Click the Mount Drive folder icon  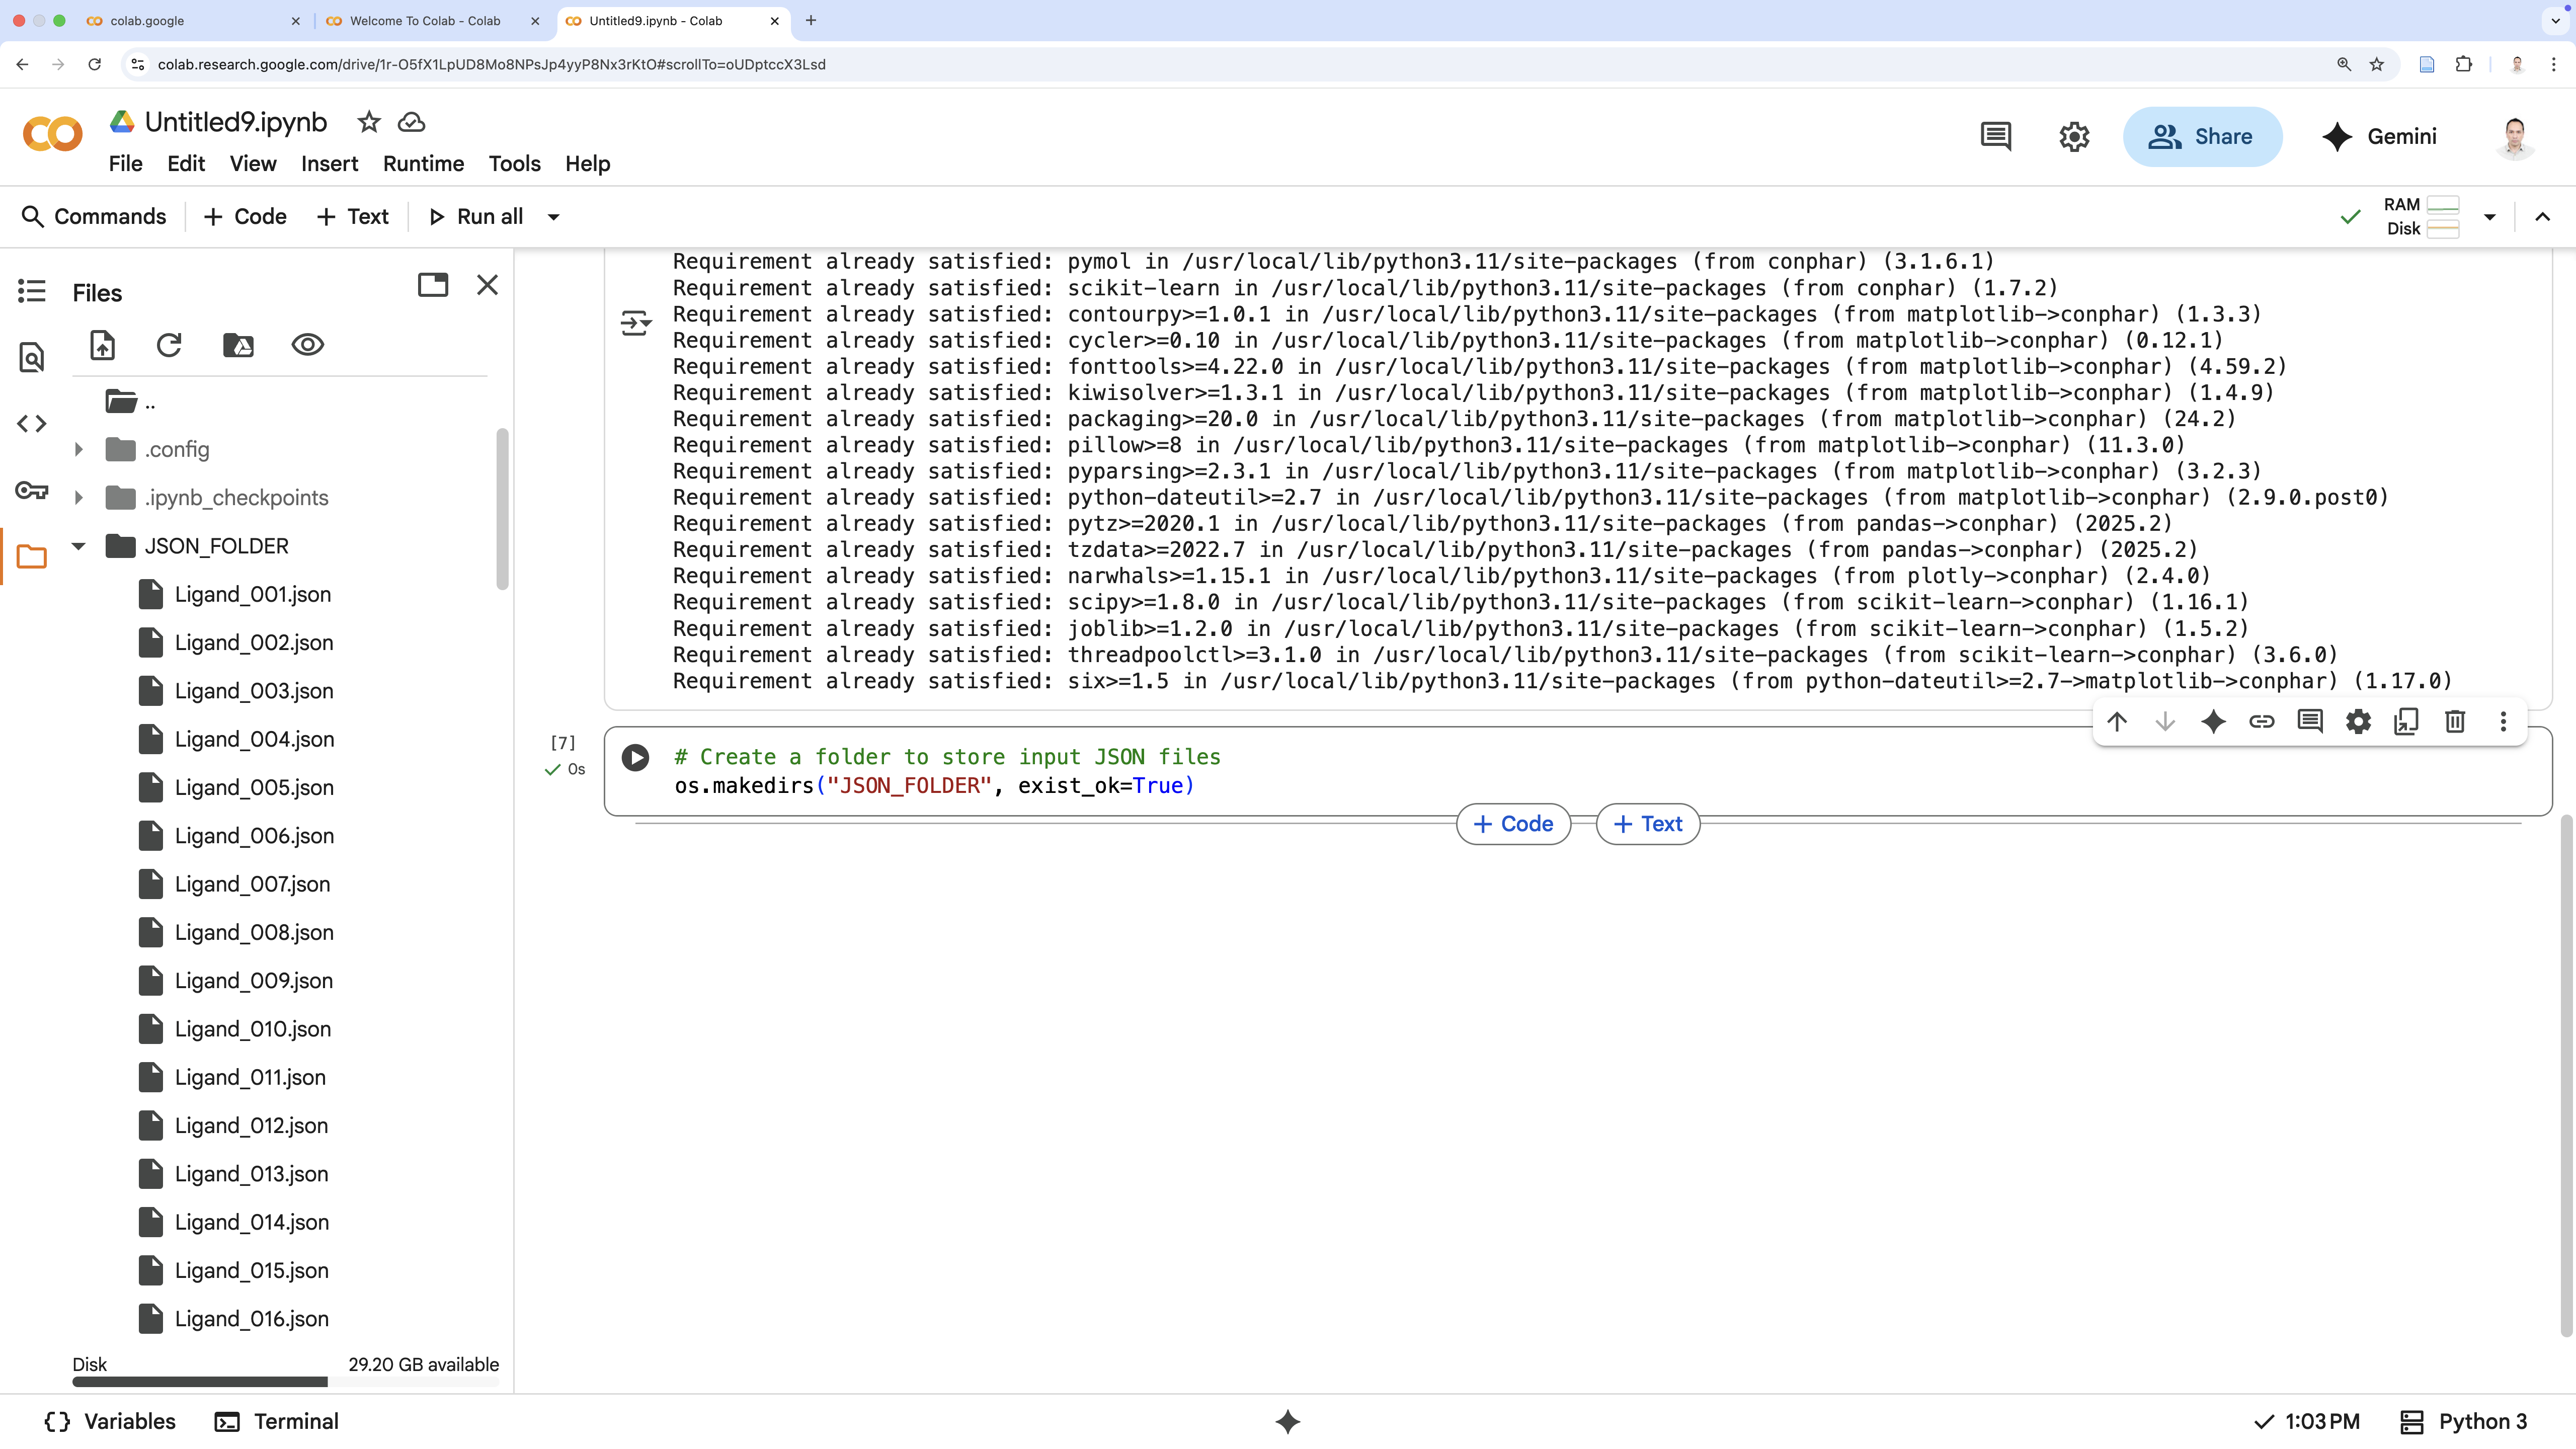(238, 345)
